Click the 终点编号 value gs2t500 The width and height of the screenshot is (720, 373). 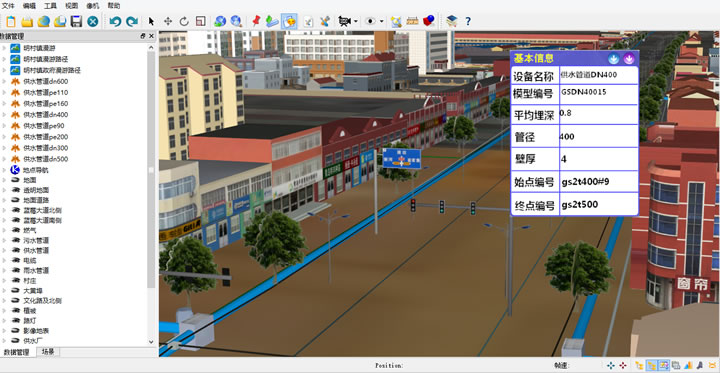click(x=579, y=205)
